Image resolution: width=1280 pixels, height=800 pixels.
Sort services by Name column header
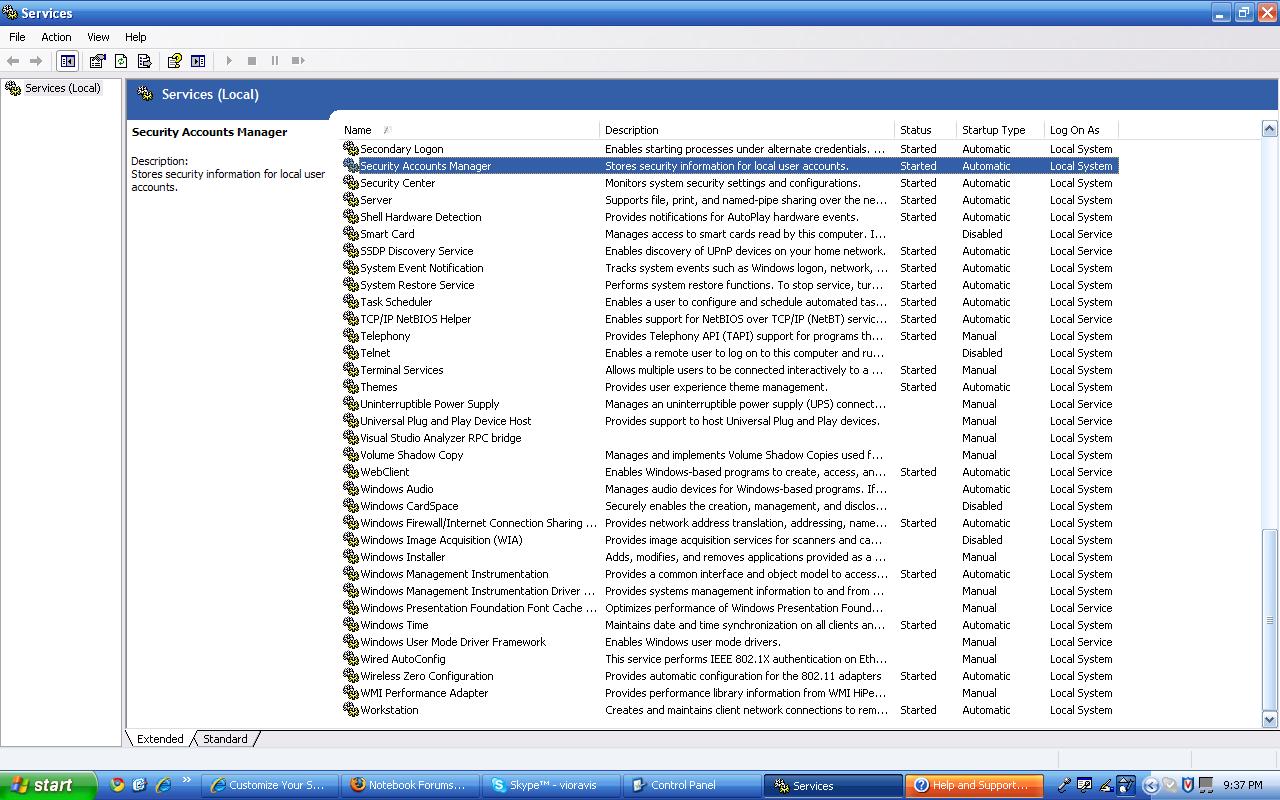[357, 130]
